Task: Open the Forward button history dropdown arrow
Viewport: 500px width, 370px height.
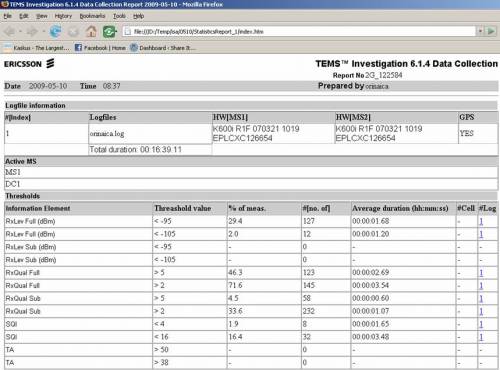Action: coord(44,32)
